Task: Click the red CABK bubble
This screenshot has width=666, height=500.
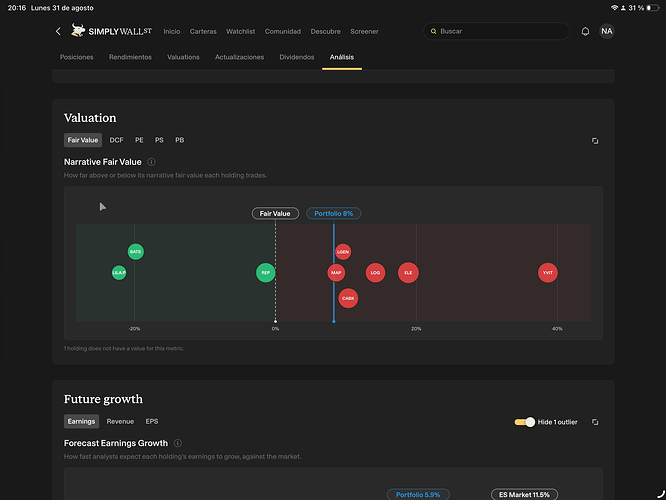Action: tap(348, 298)
